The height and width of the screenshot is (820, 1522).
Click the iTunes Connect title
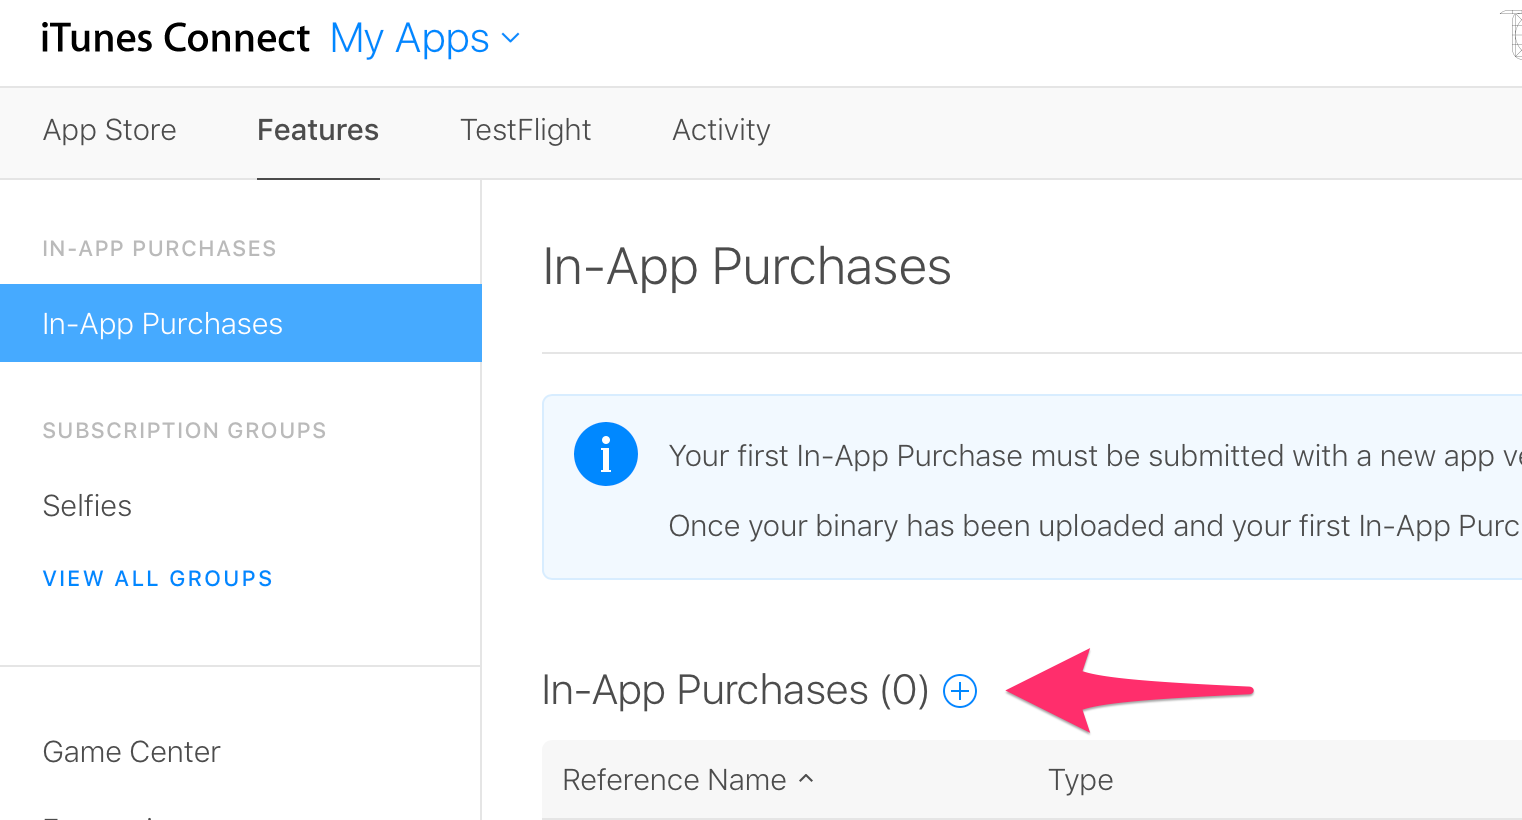[175, 38]
